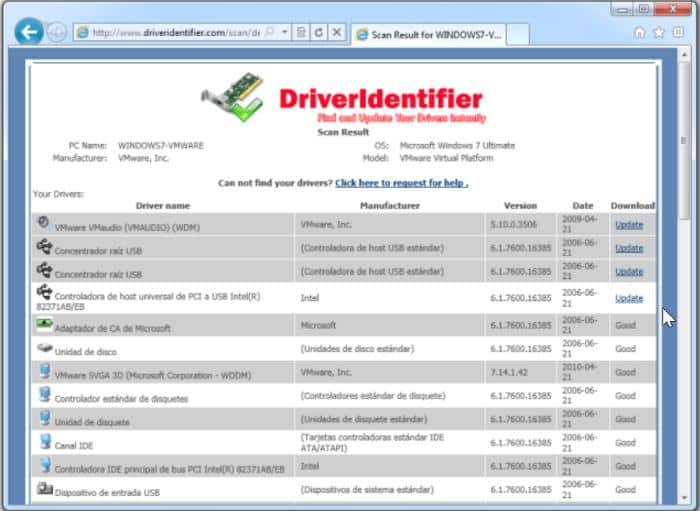Click the Driver name column header
The image size is (700, 511).
point(163,206)
